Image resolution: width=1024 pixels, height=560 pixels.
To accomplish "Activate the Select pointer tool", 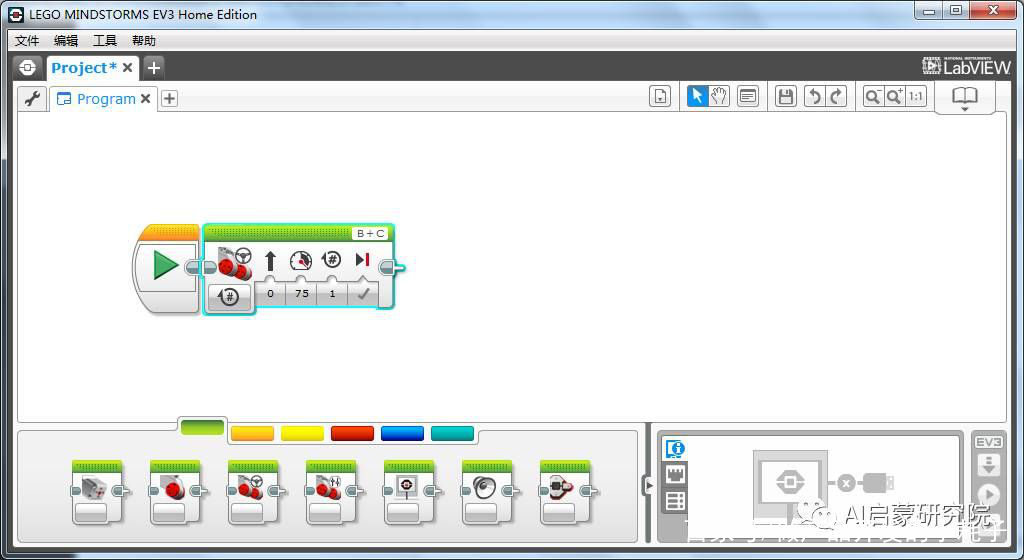I will point(697,97).
